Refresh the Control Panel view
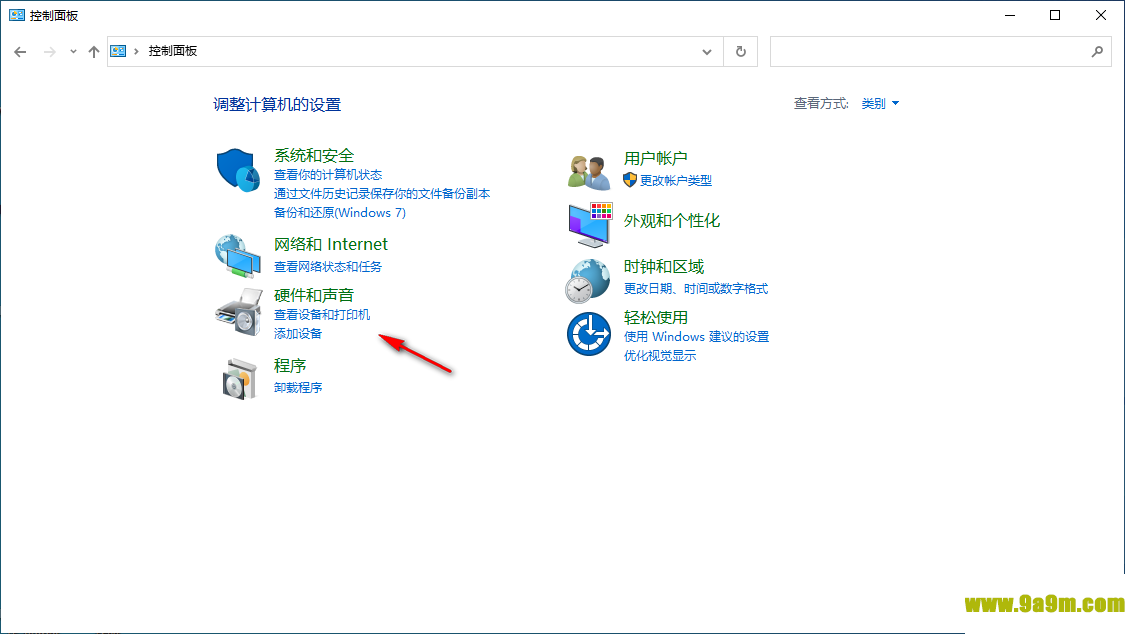The image size is (1125, 634). (740, 52)
